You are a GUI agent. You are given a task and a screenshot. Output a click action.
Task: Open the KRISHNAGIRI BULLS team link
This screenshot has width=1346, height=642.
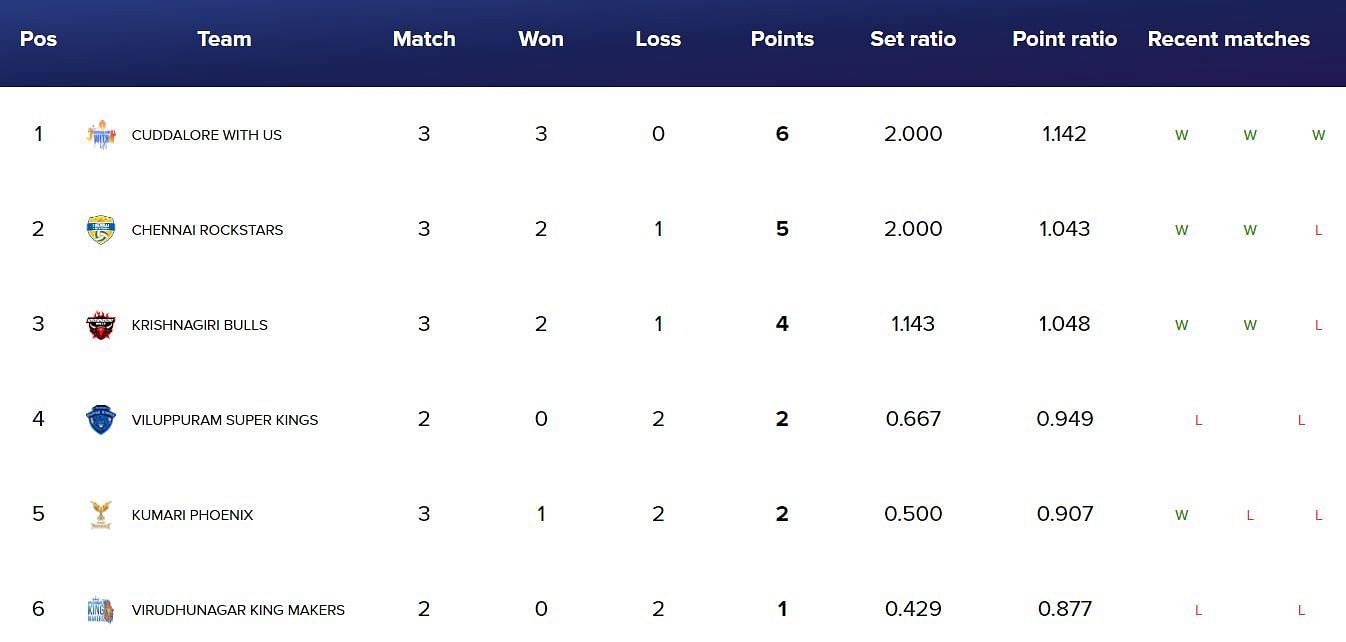[199, 325]
